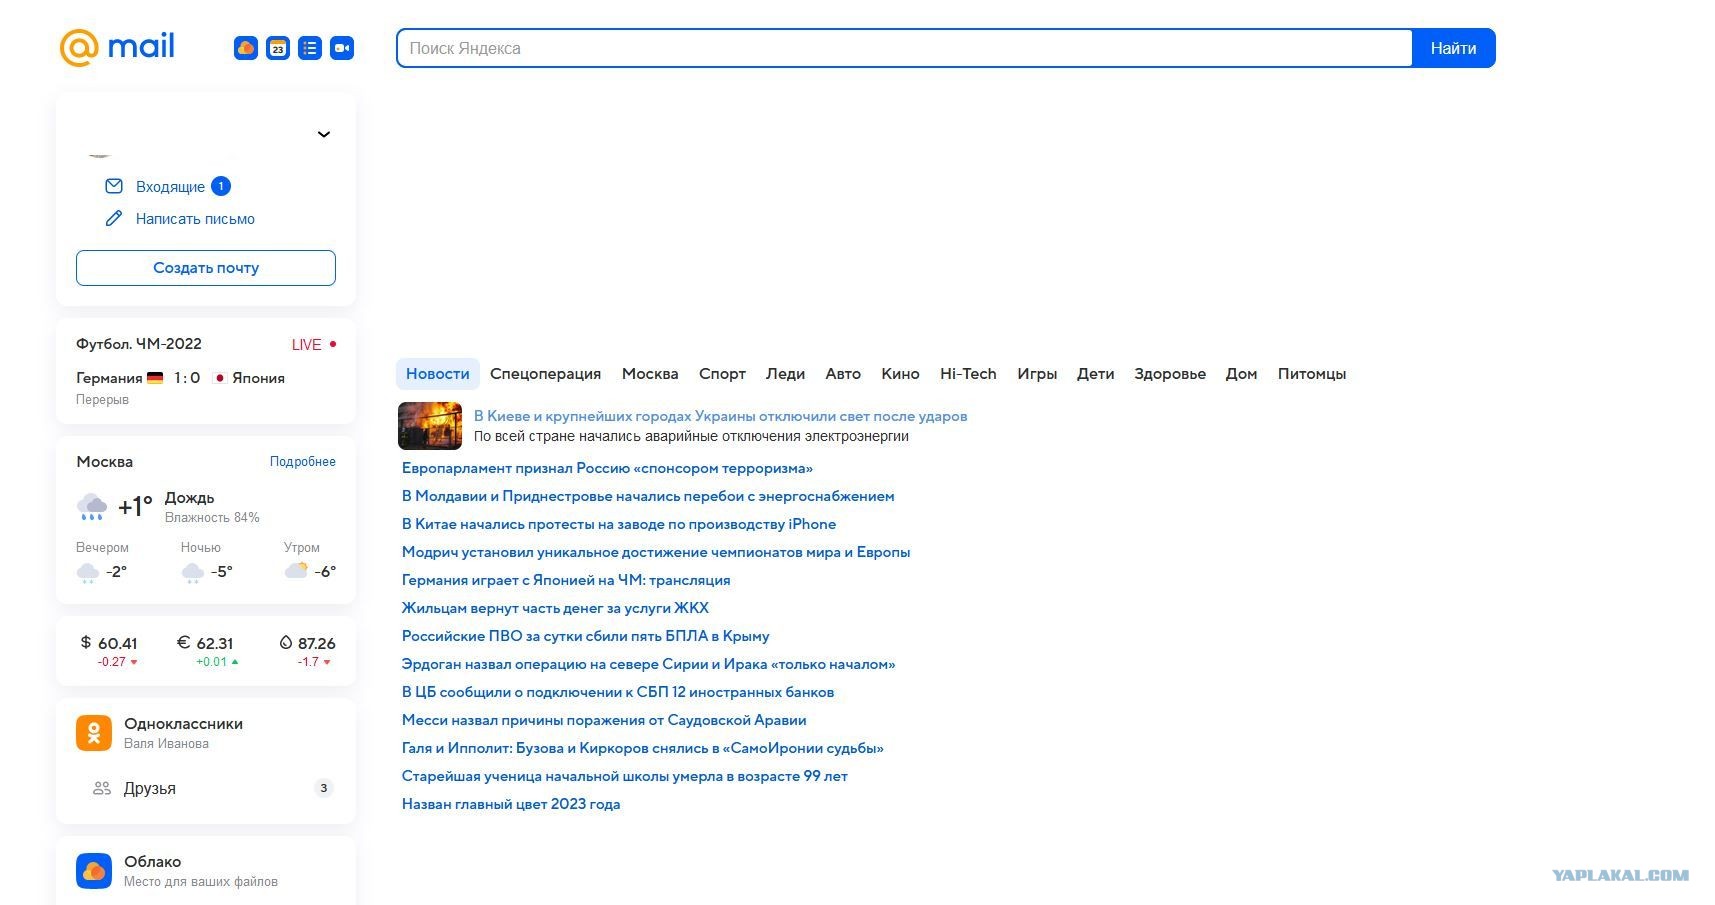
Task: Click the dollar currency symbol
Action: click(x=86, y=642)
